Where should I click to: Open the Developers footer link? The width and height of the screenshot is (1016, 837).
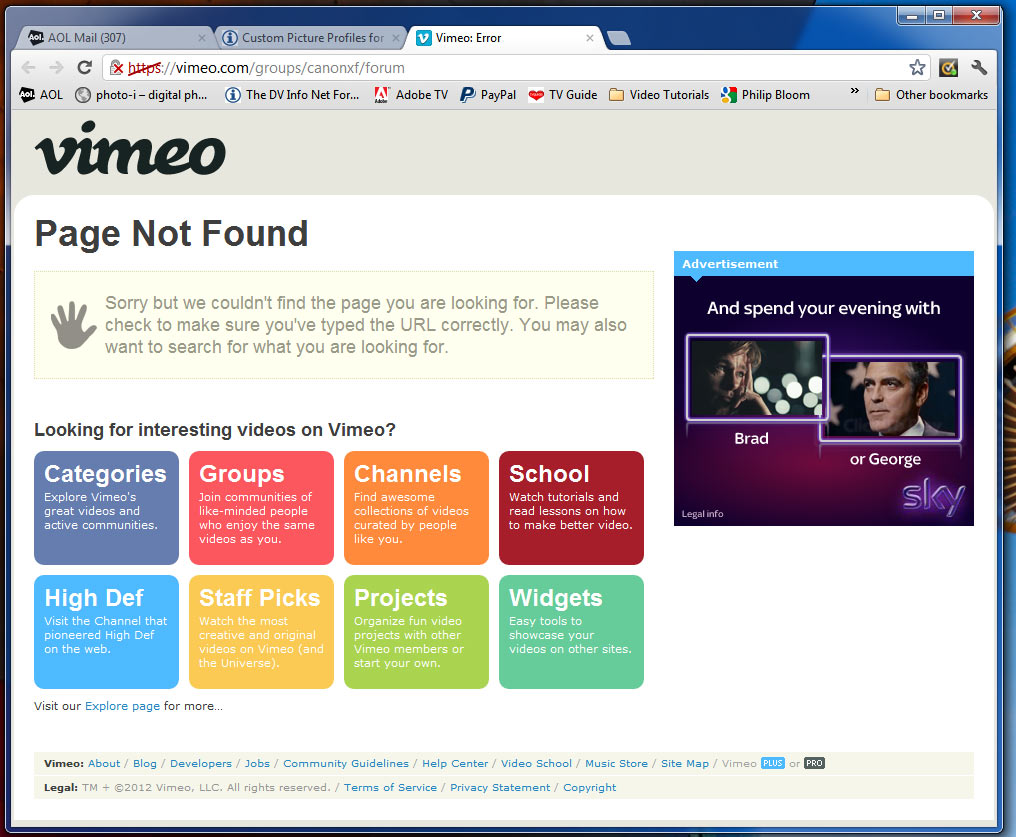[x=201, y=763]
